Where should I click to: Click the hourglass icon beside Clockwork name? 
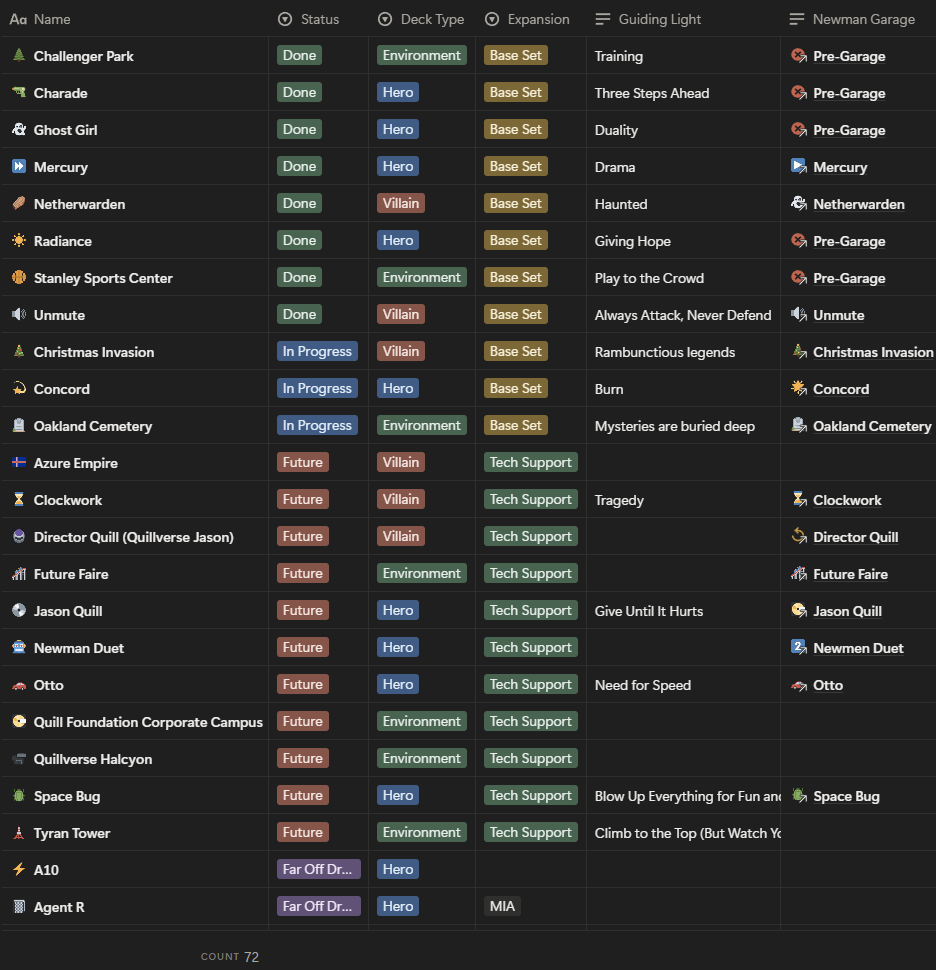tap(18, 500)
